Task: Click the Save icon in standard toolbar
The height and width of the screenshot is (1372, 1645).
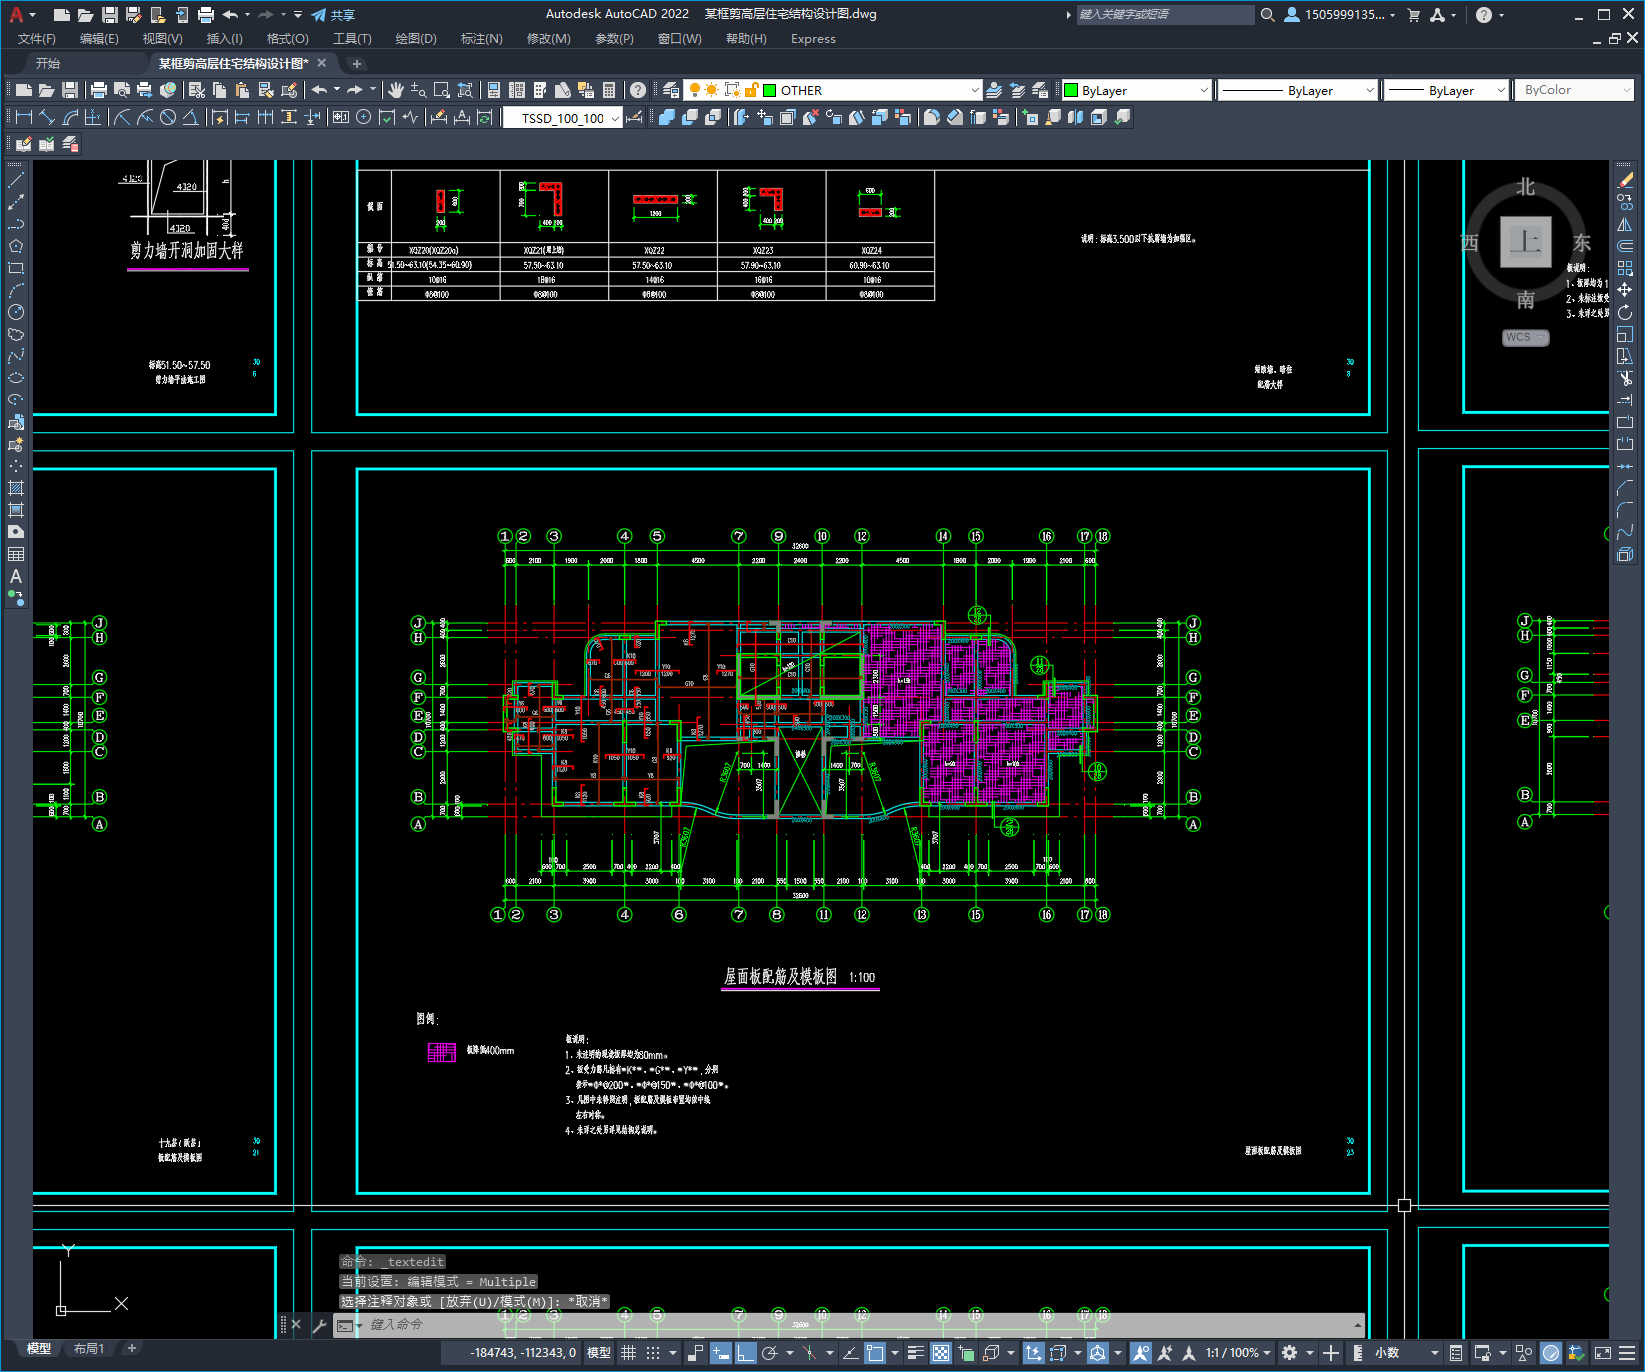Action: 70,90
